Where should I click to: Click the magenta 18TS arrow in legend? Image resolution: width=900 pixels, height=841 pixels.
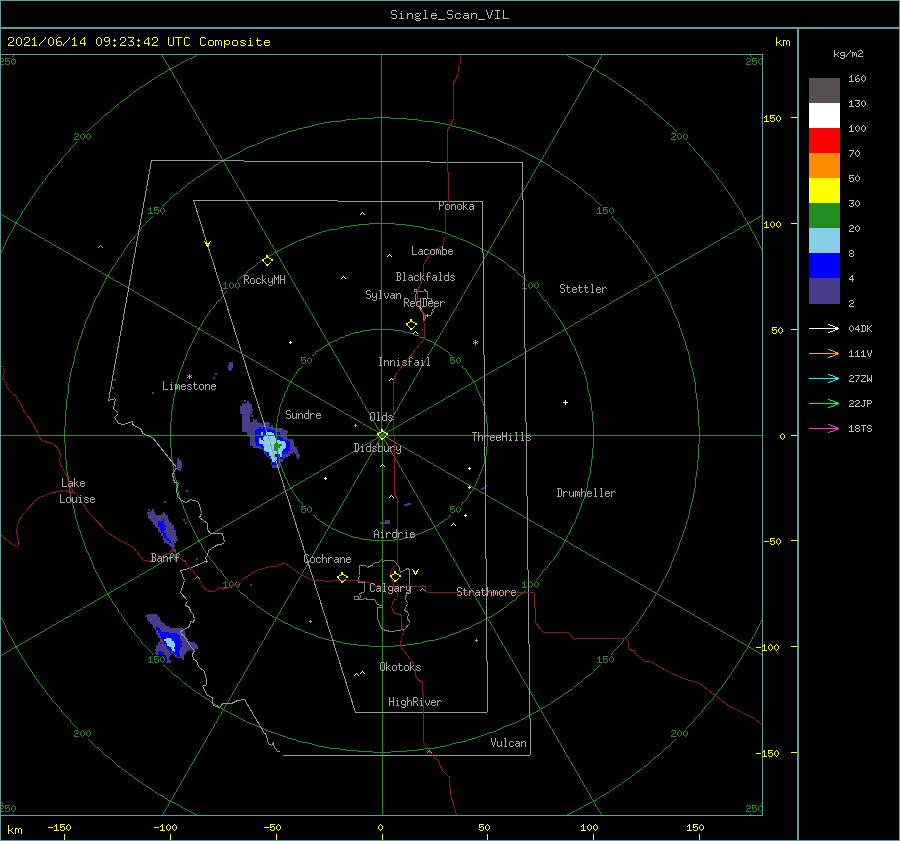824,428
